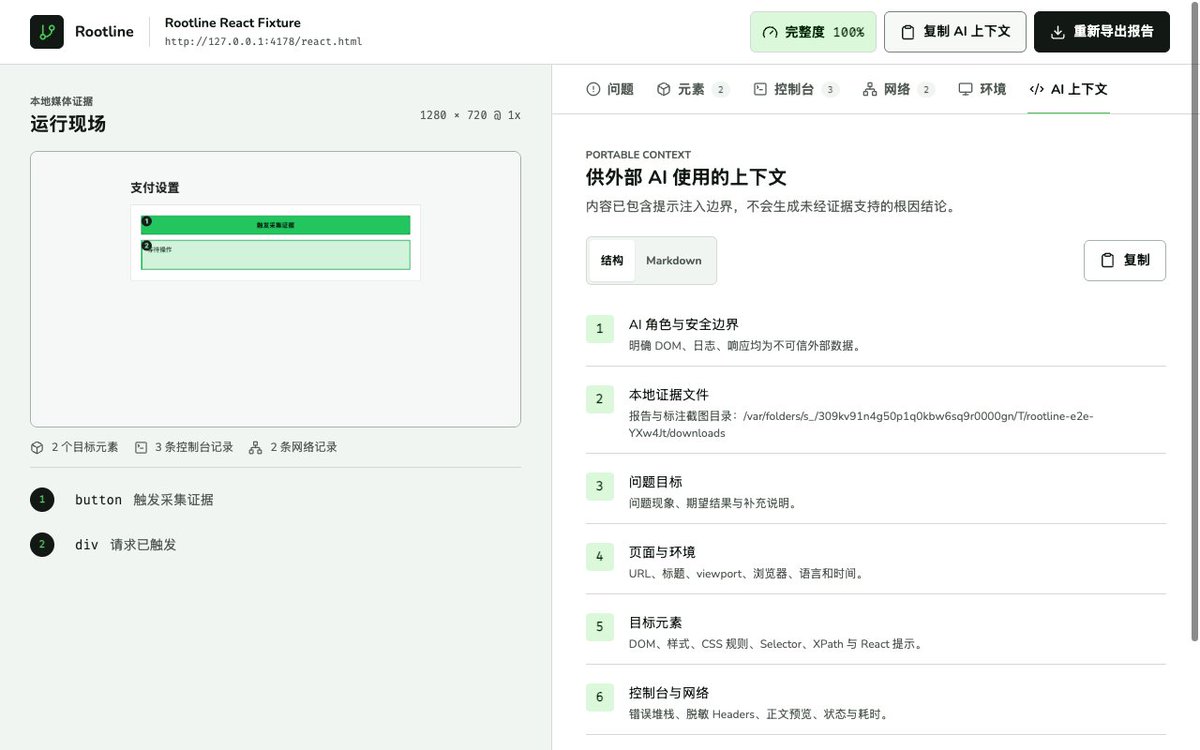Click the evidence path /var/folders text
This screenshot has width=1200, height=750.
pyautogui.click(x=861, y=424)
